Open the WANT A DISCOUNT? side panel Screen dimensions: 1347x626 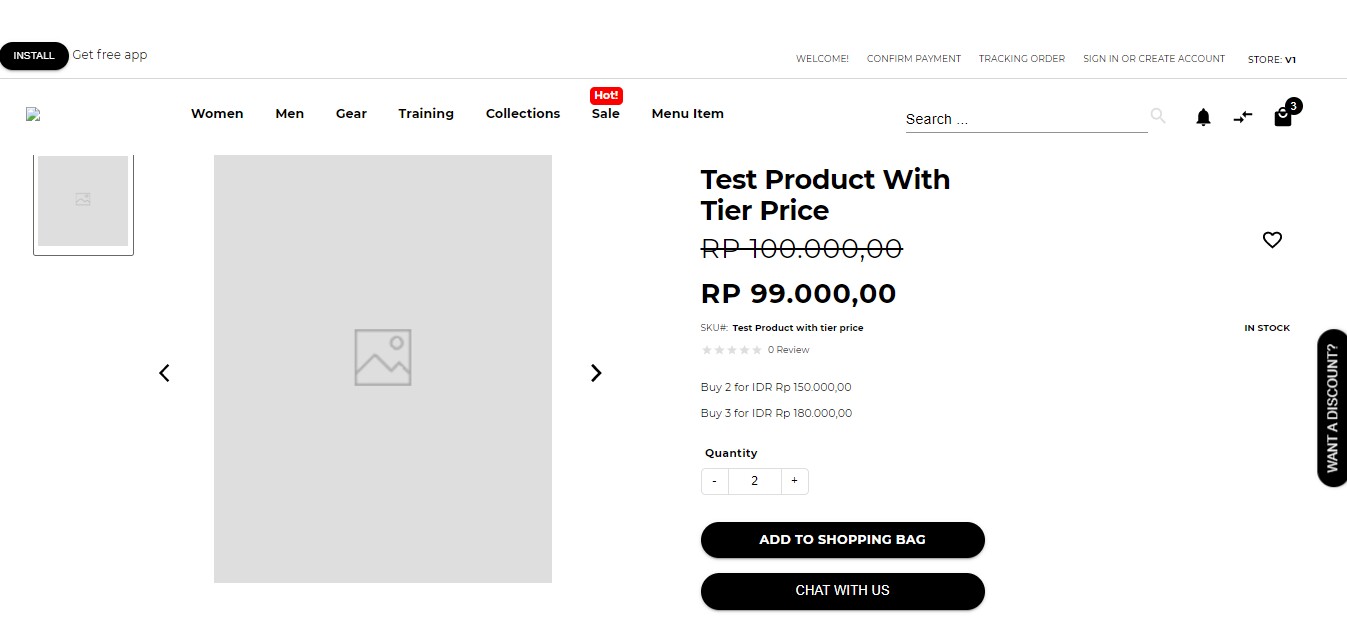pyautogui.click(x=1333, y=407)
